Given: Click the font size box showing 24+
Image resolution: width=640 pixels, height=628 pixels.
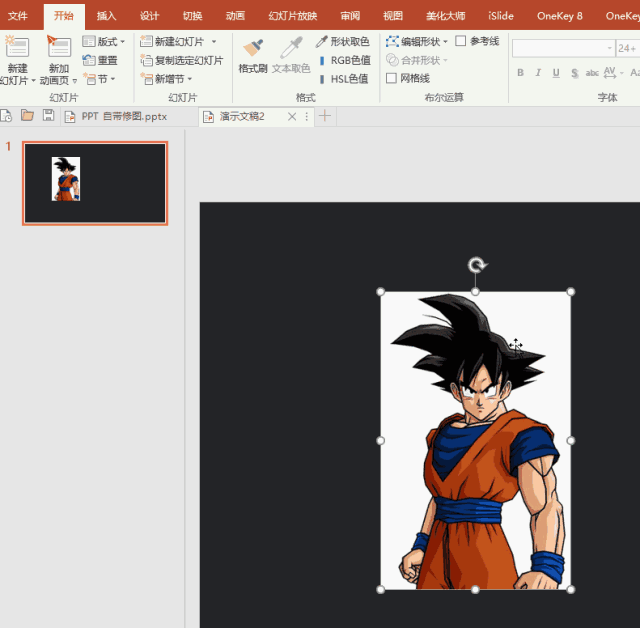Looking at the screenshot, I should [627, 48].
